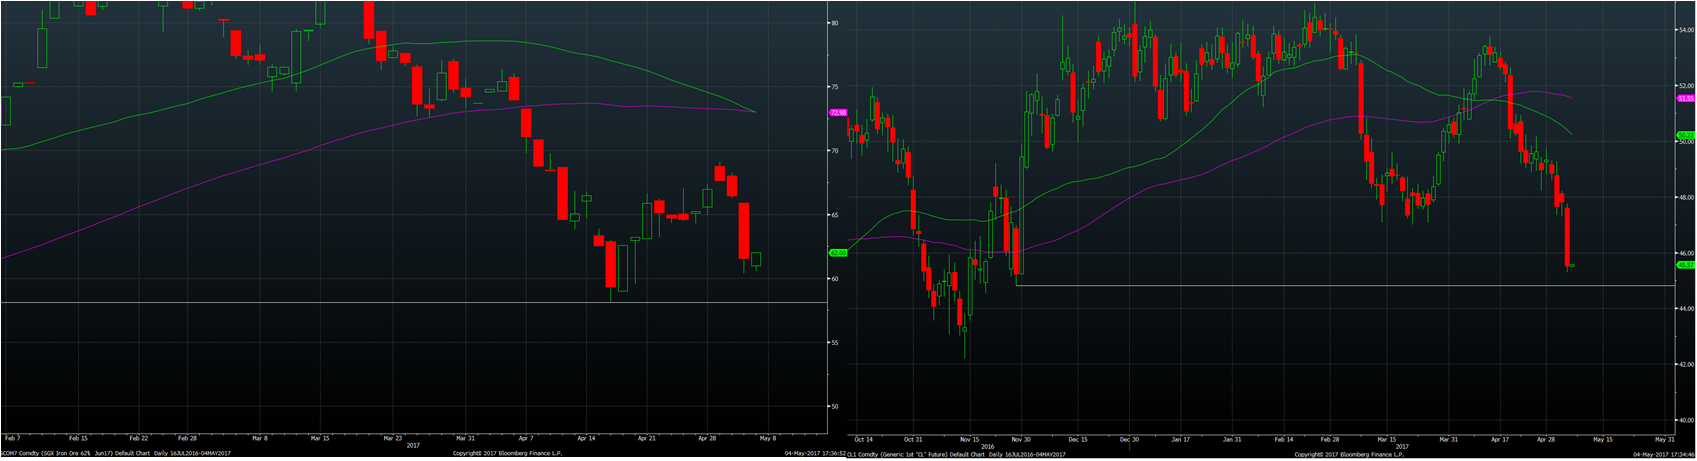Click the 50 label on iron ore price axis

(835, 406)
